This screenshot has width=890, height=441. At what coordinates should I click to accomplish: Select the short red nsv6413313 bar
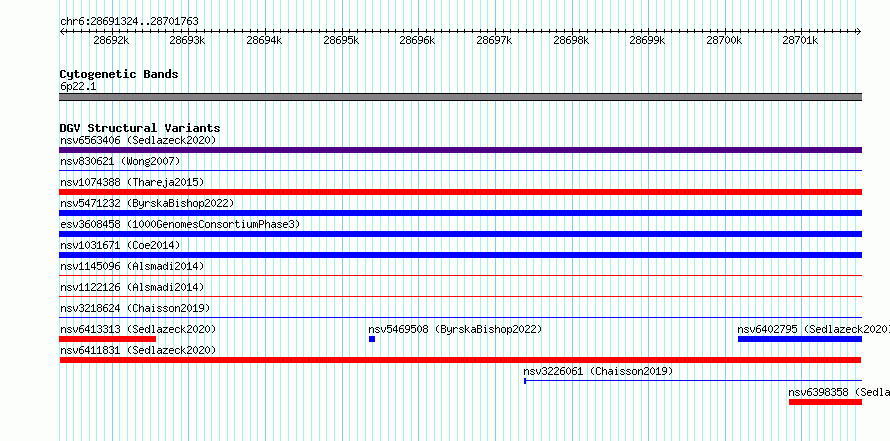(107, 339)
